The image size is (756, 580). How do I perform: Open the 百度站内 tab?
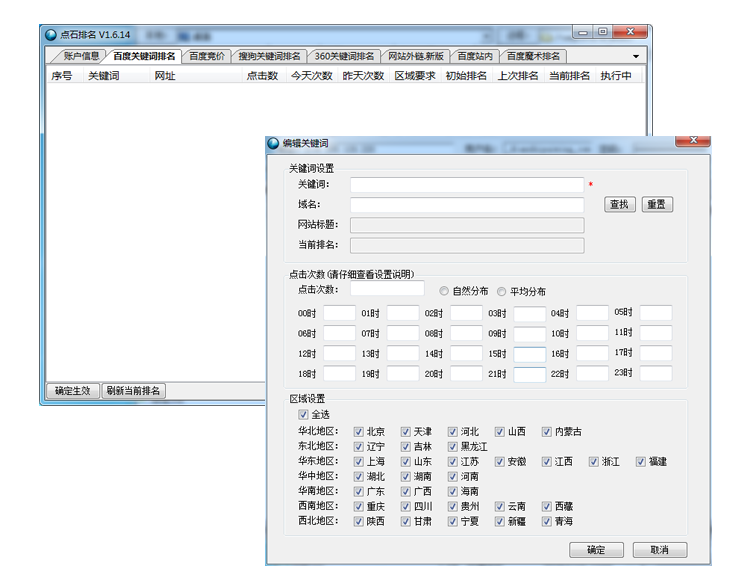coord(475,56)
